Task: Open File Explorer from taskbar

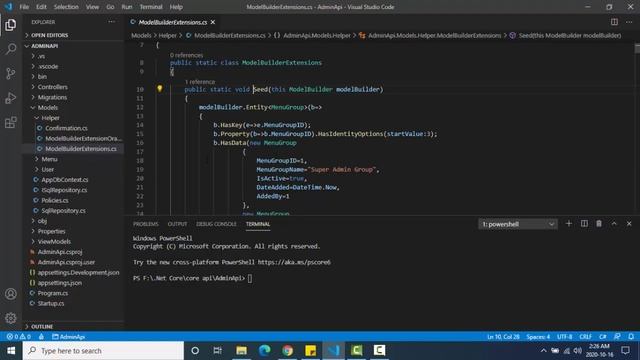Action: [242, 350]
